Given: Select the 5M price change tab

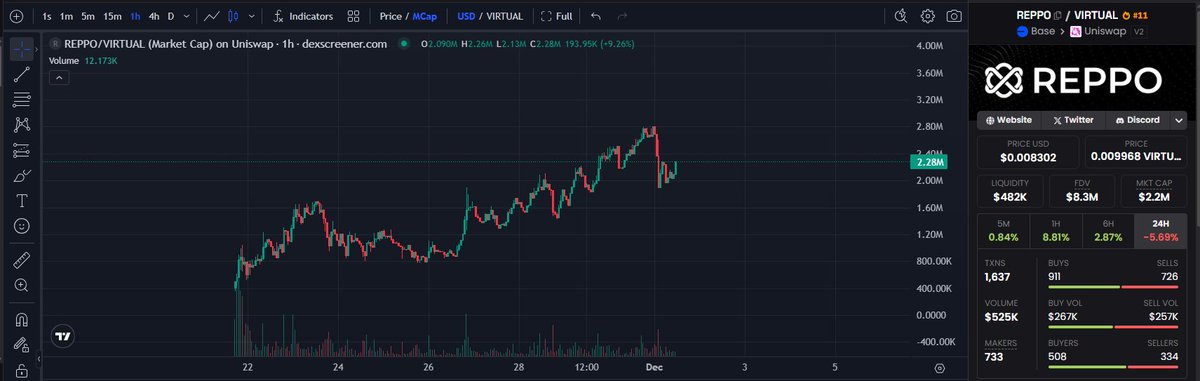Looking at the screenshot, I should (x=1003, y=230).
